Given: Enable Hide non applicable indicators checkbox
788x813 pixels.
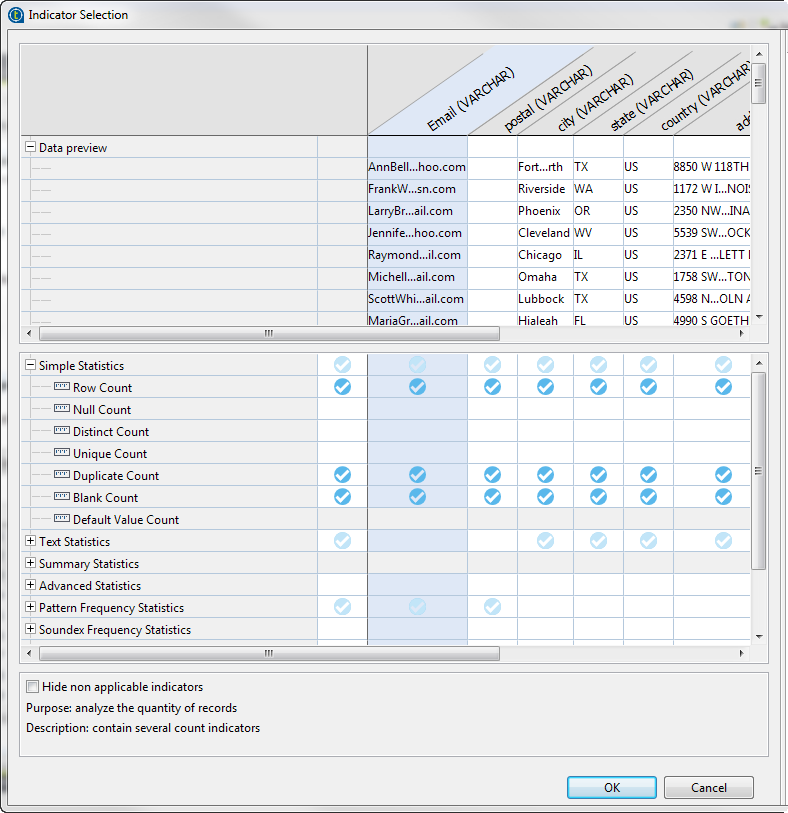Looking at the screenshot, I should (x=33, y=687).
